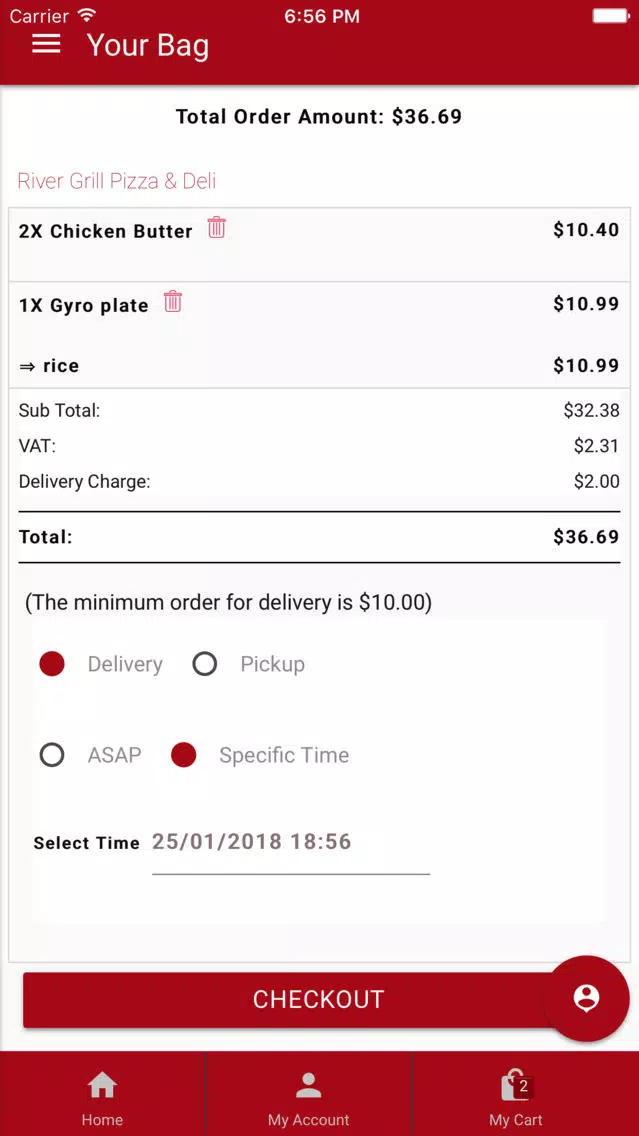Select ASAP delivery time option

(x=52, y=755)
